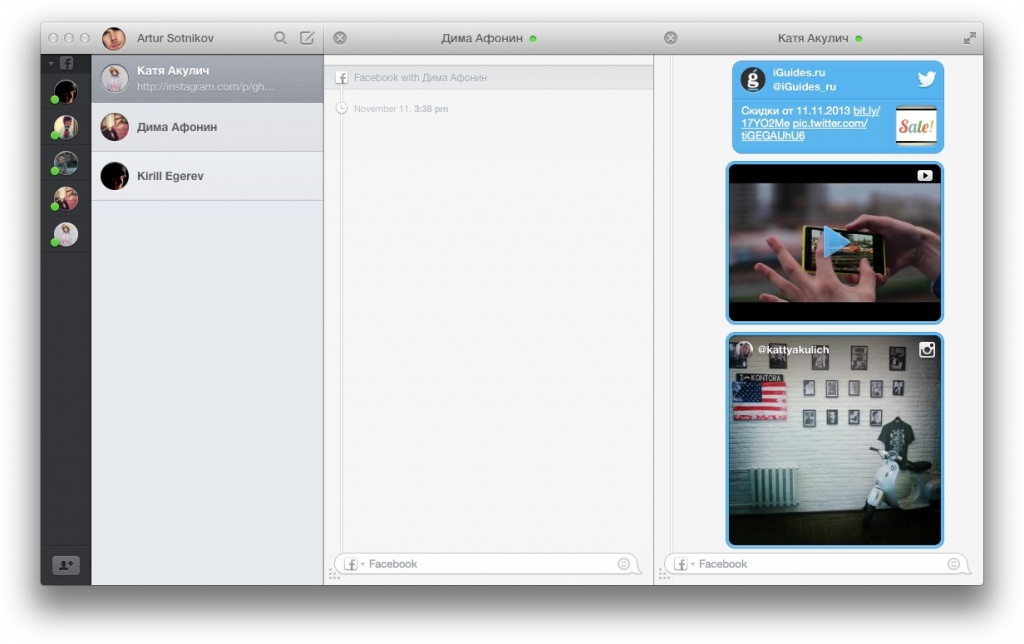Screen dimensions: 1024x644
Task: Open emoji picker in Катя Акулич chat
Action: (x=953, y=564)
